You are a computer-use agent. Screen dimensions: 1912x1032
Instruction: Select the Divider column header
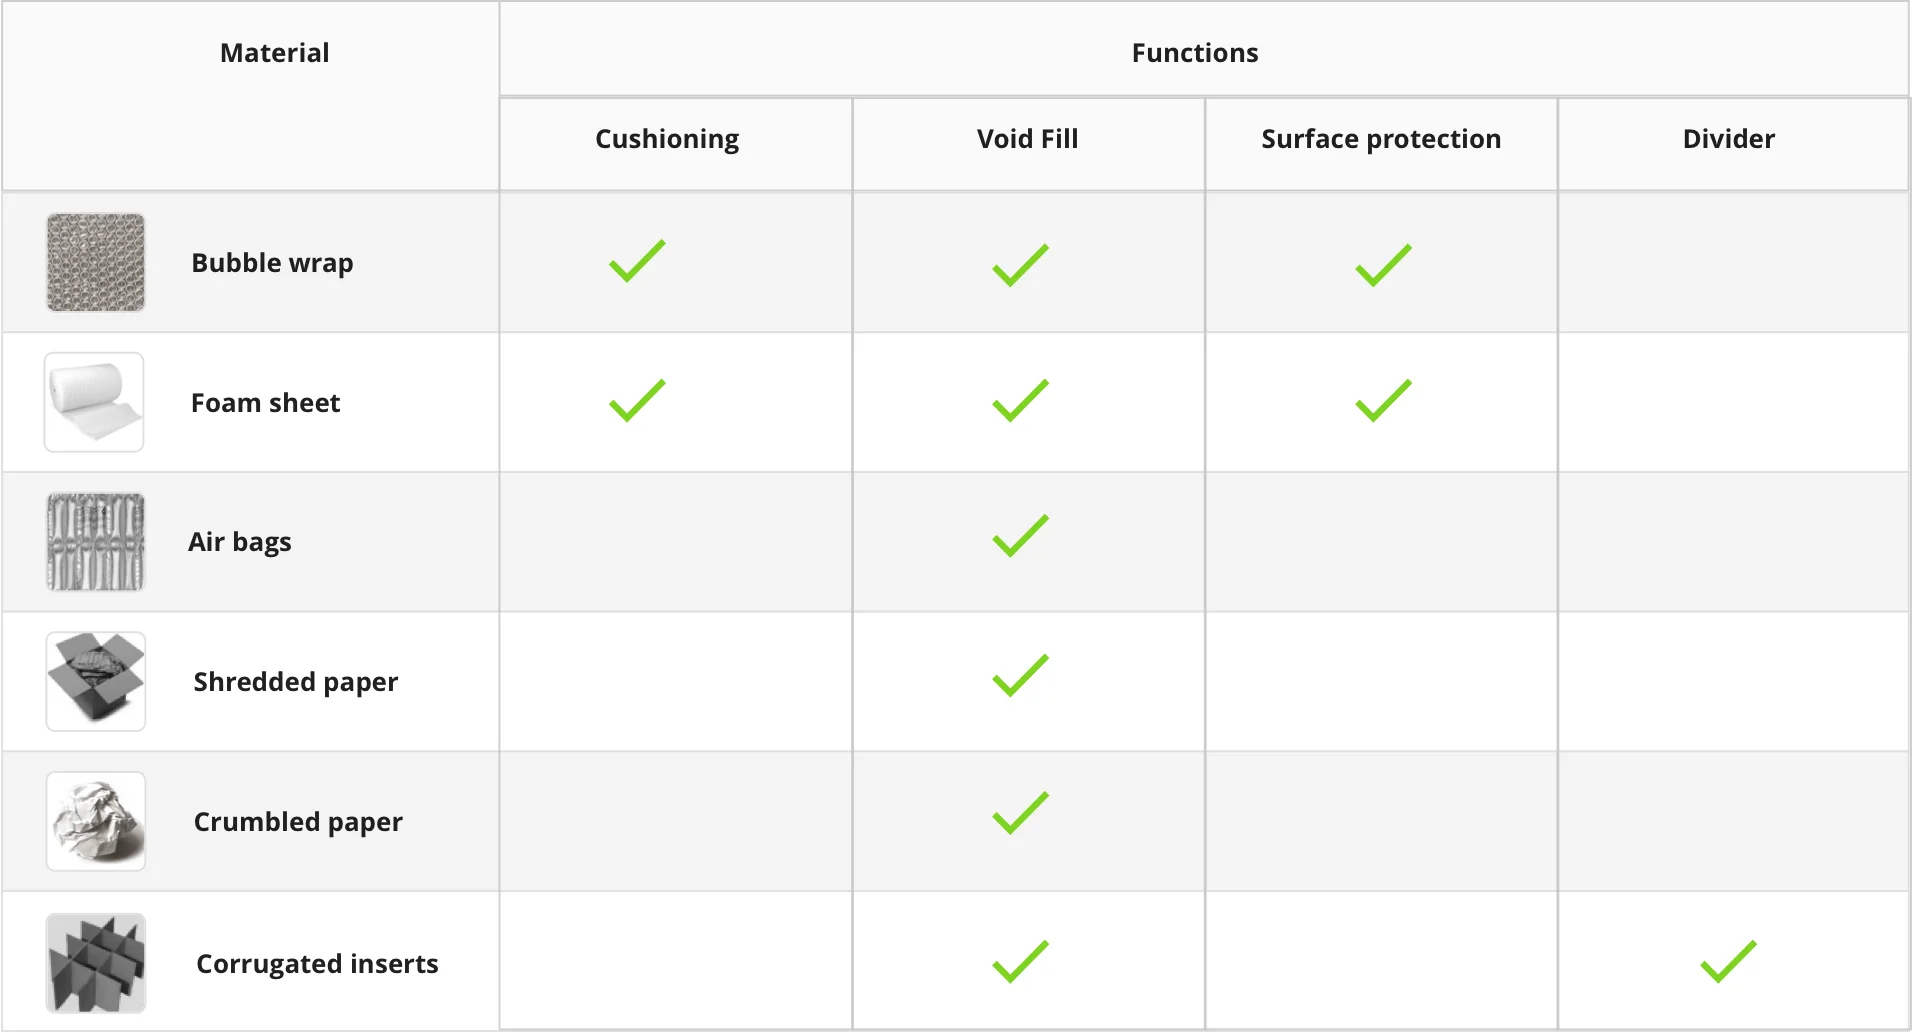pos(1728,139)
